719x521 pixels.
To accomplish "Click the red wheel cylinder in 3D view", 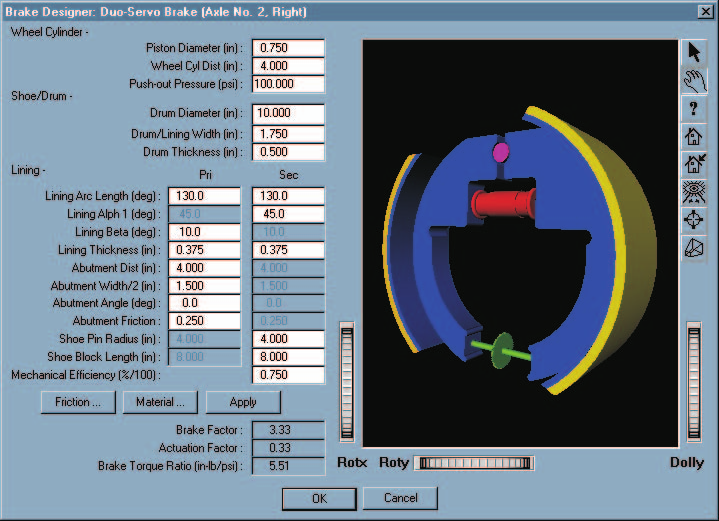I will [x=503, y=204].
